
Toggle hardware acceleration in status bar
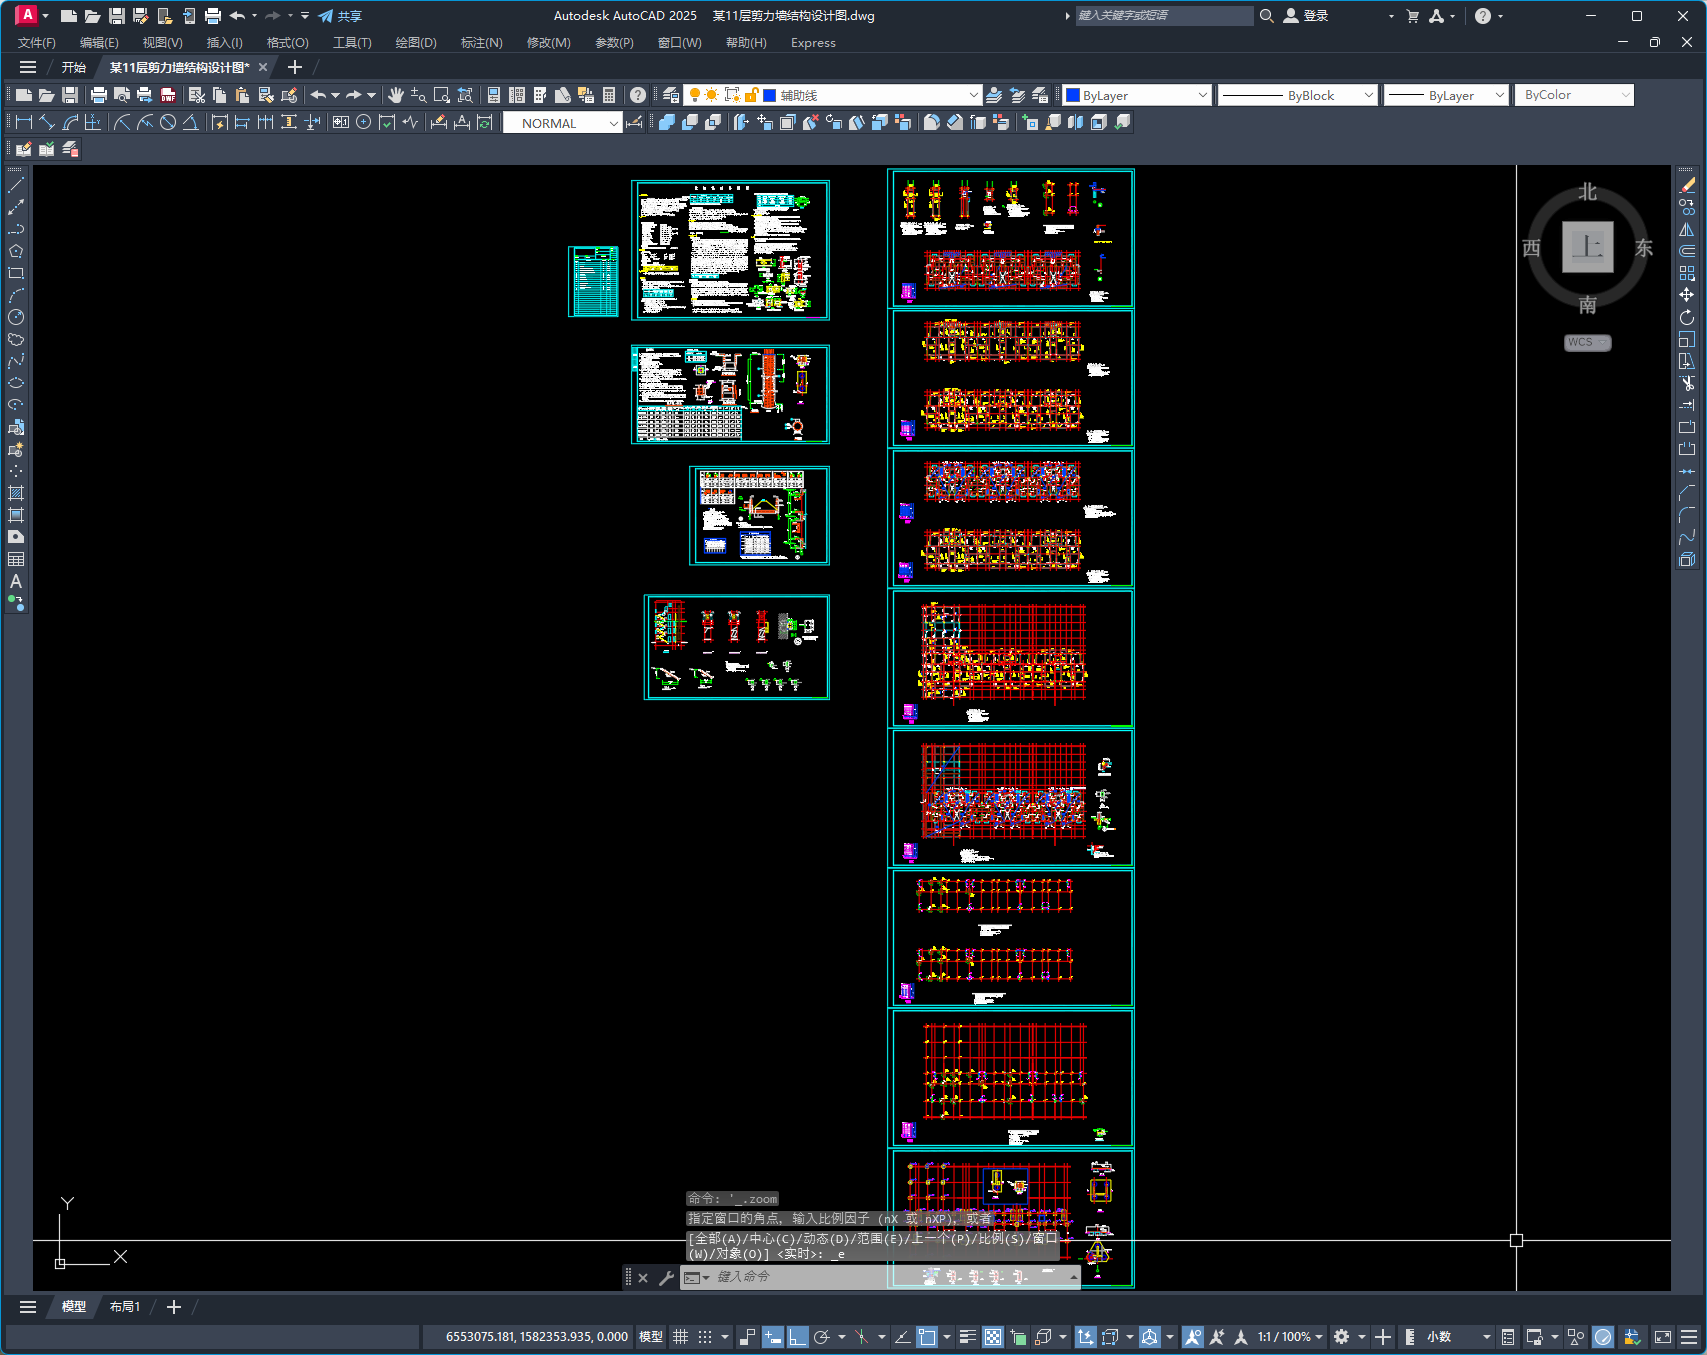(1603, 1337)
